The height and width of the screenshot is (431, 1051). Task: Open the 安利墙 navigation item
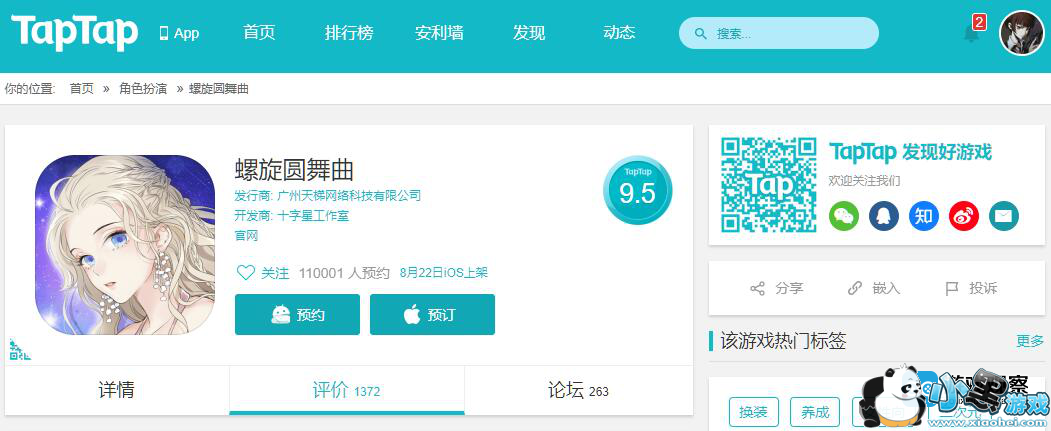point(439,33)
